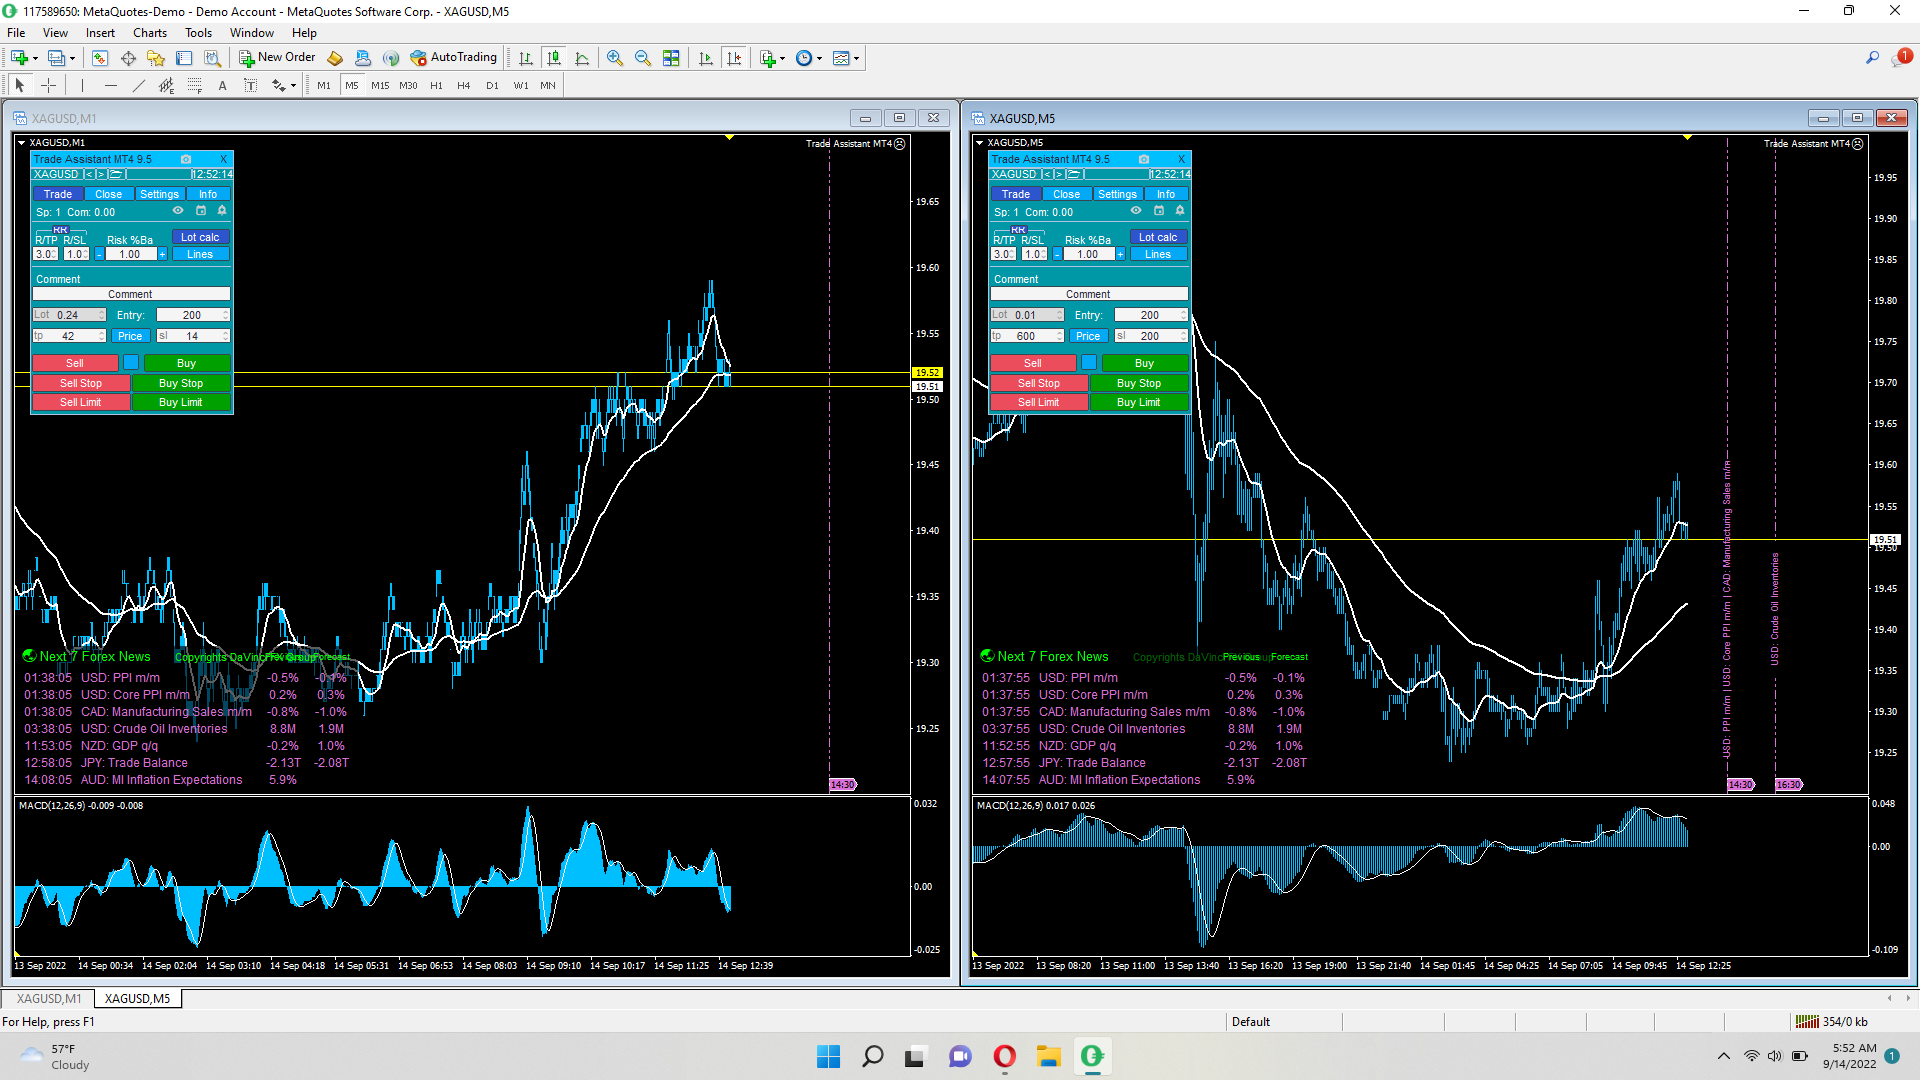Select the Draw Trendline tool
This screenshot has width=1920, height=1080.
click(x=138, y=86)
